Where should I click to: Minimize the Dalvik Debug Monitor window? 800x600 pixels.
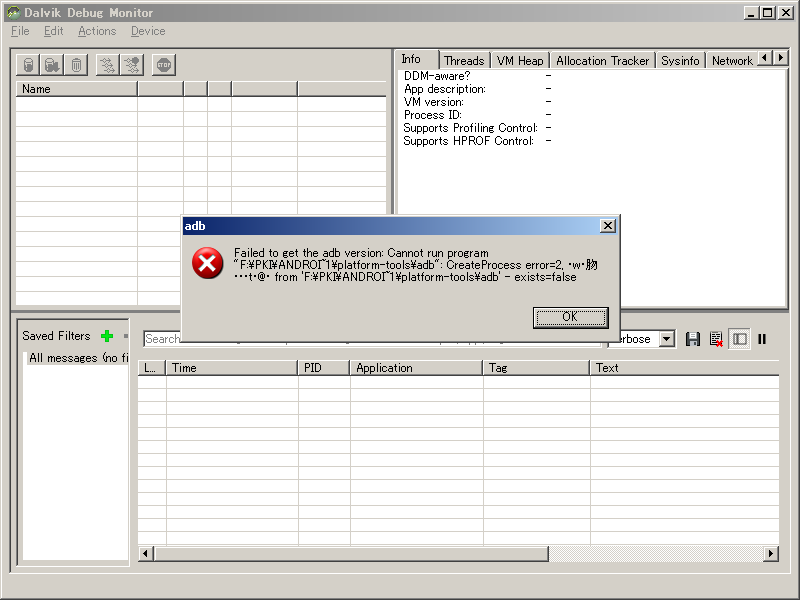(751, 13)
